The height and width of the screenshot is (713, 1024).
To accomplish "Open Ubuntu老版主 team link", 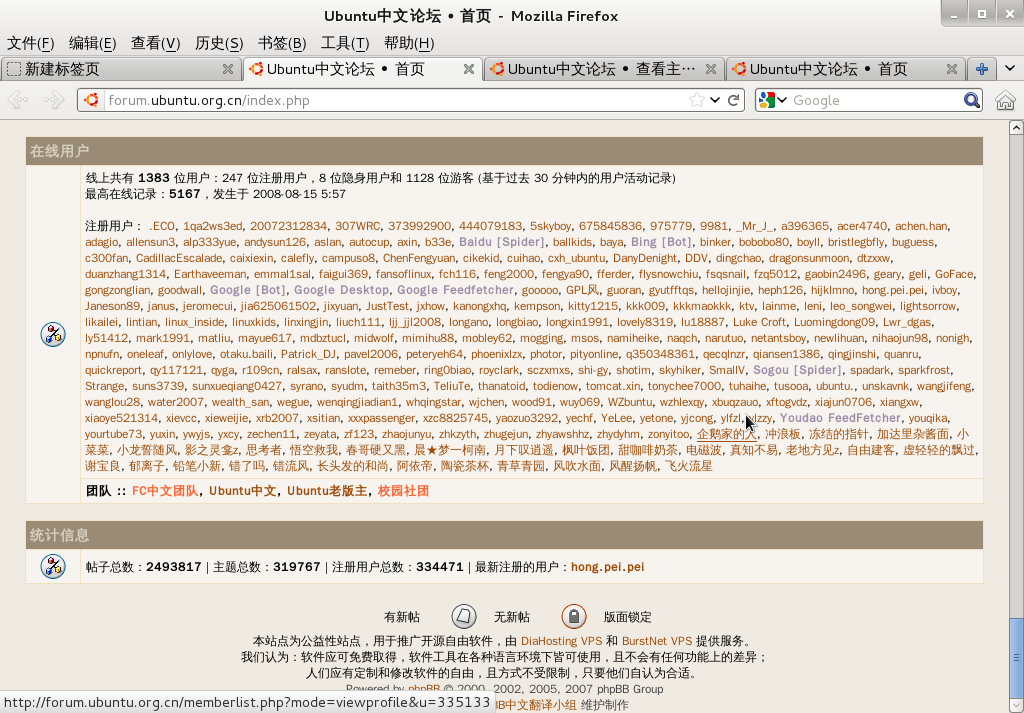I will point(327,490).
